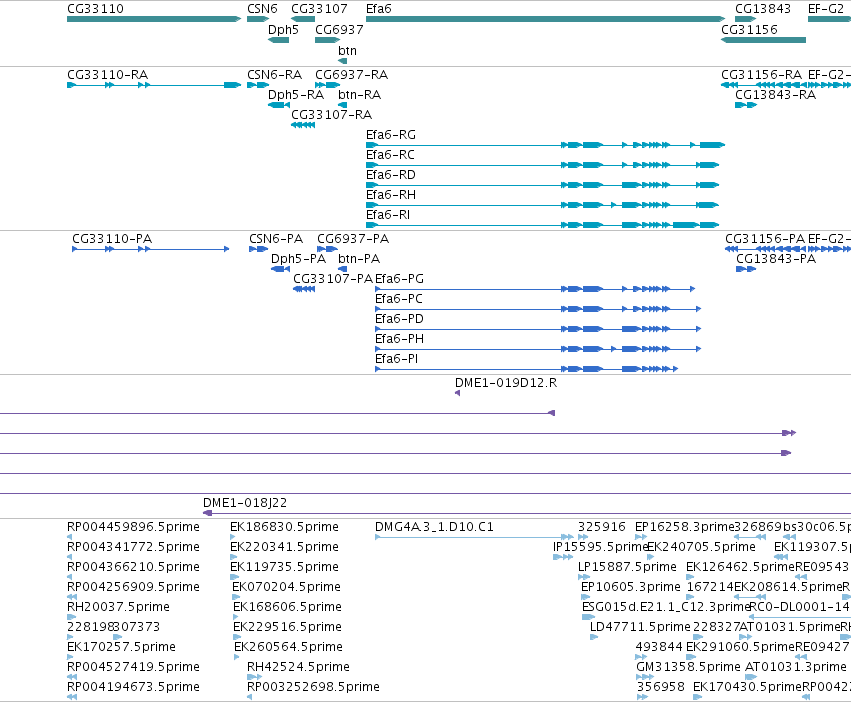This screenshot has height=702, width=851.
Task: Click the Efa6-RD transcript label
Action: click(x=391, y=175)
